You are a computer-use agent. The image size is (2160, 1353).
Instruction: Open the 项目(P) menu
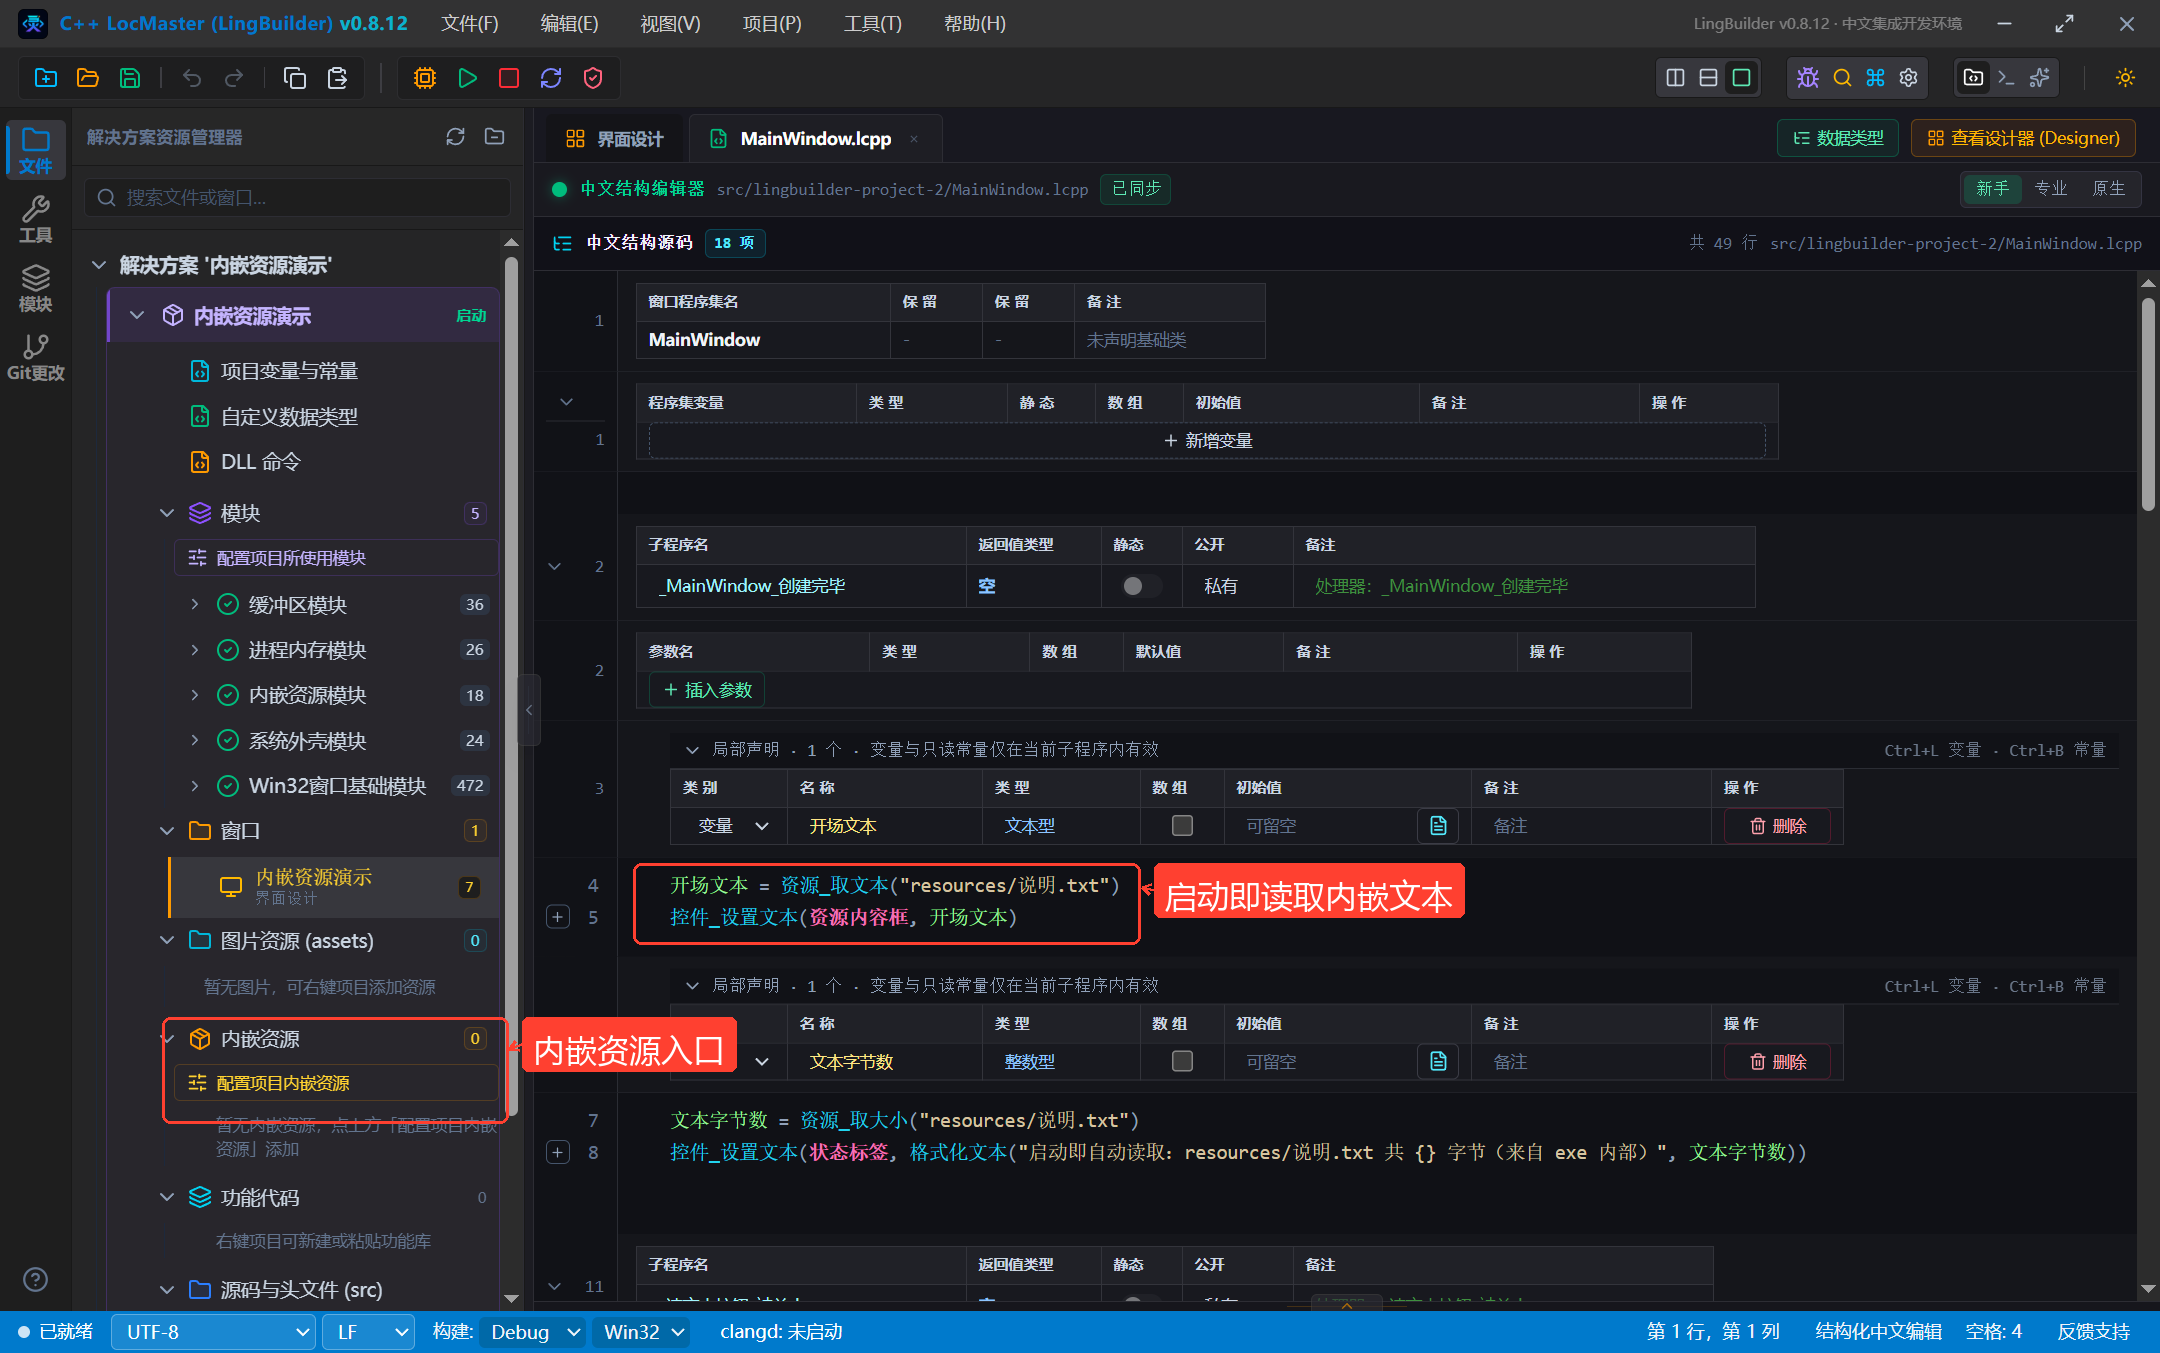point(772,23)
